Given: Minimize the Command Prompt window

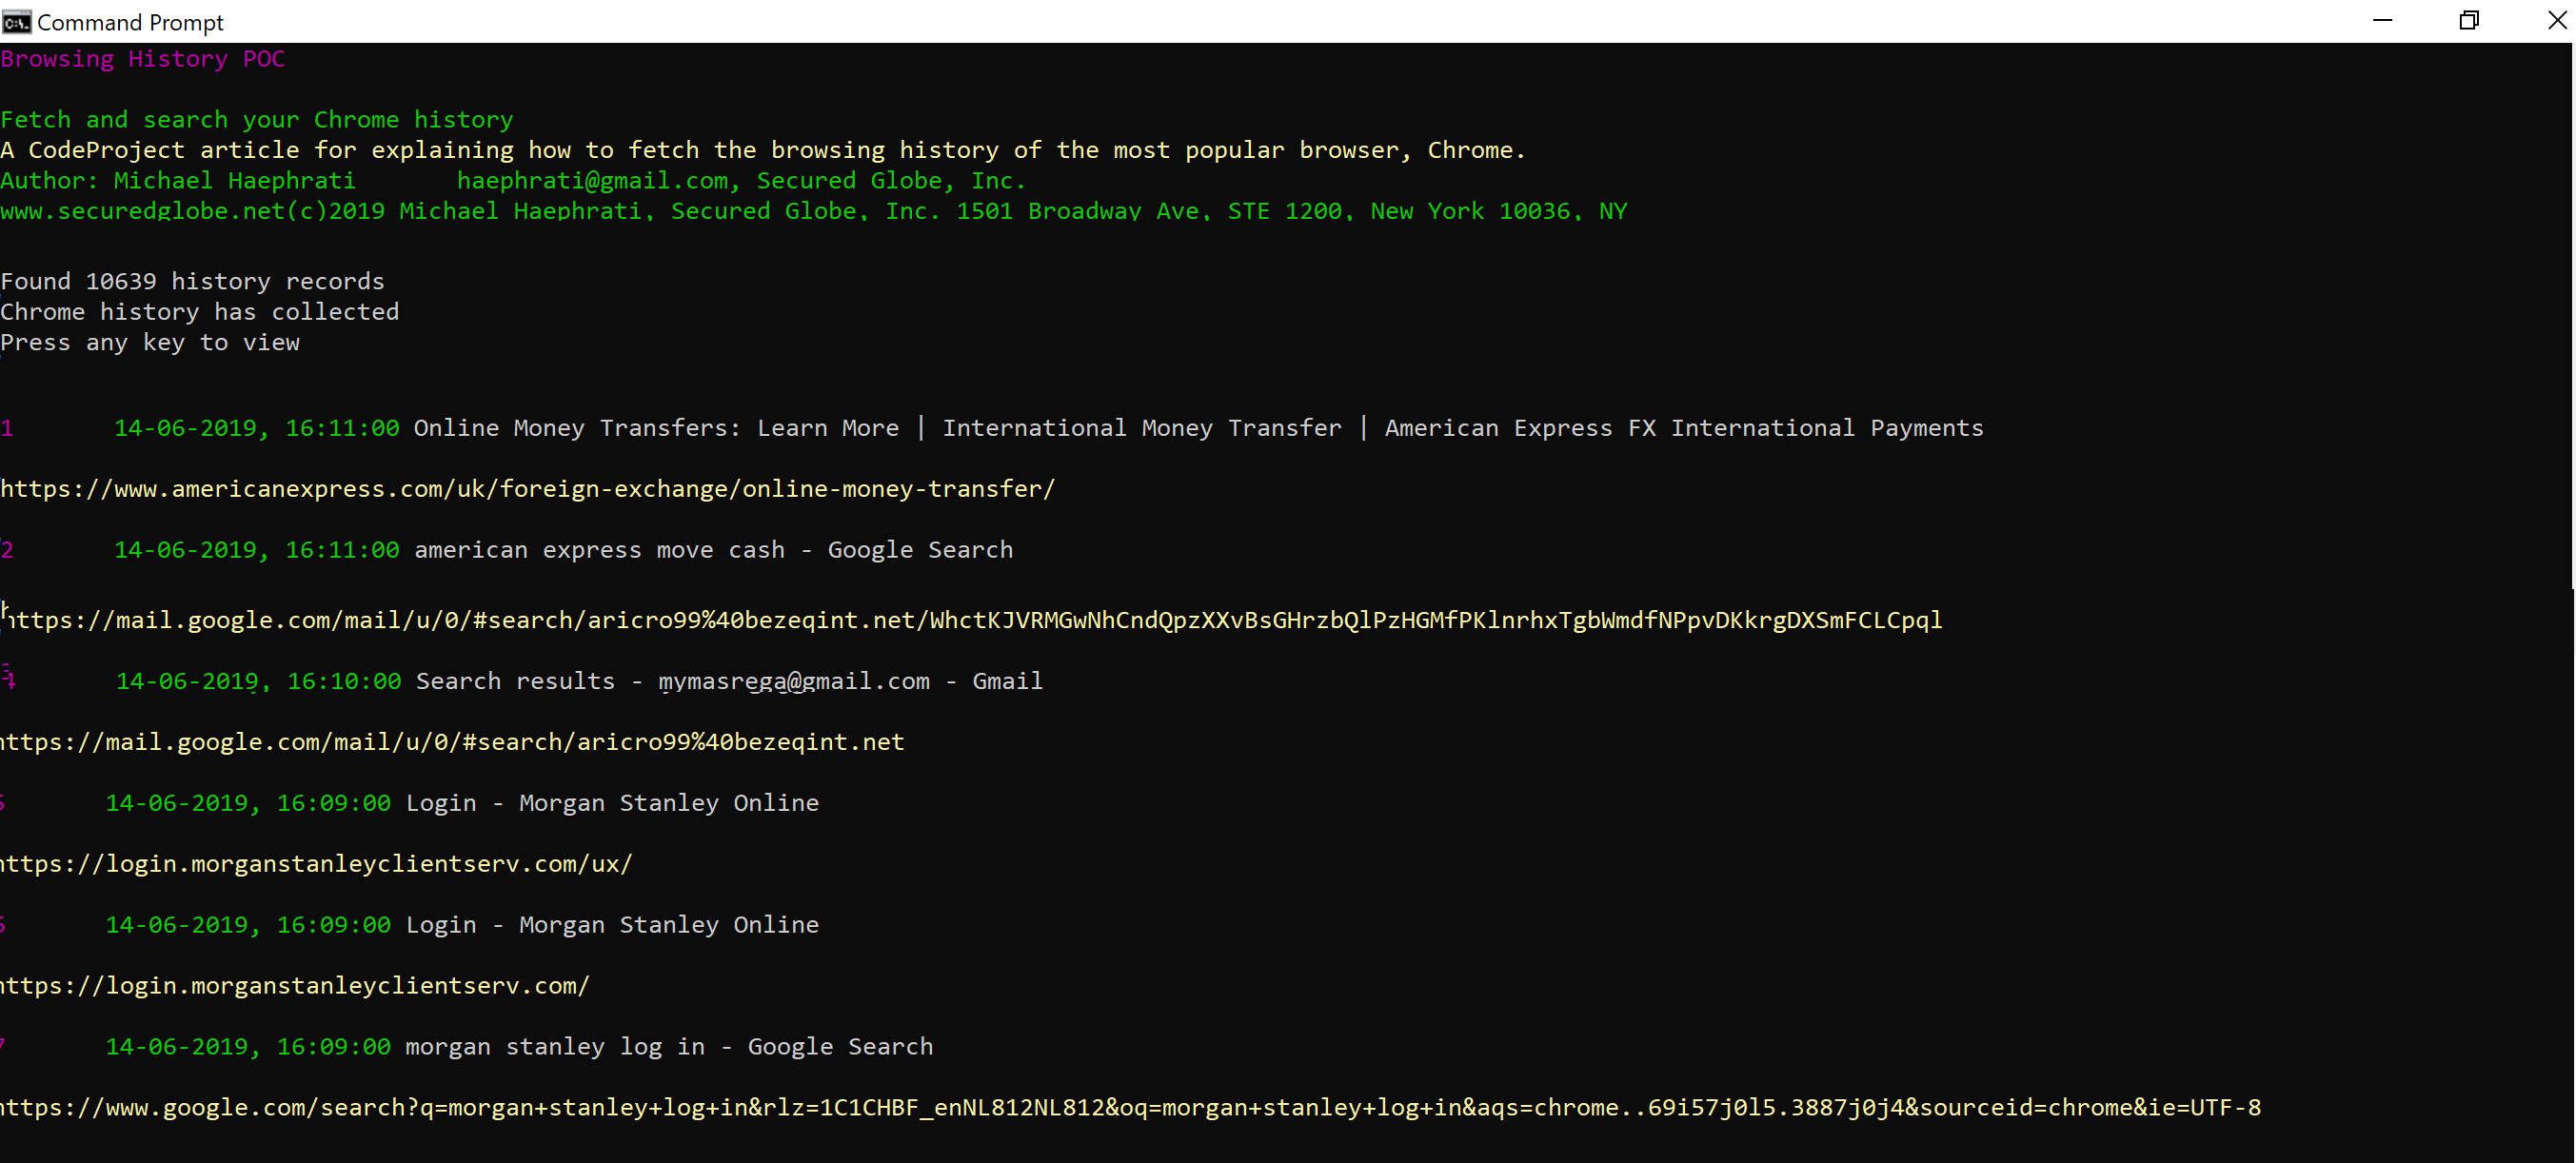Looking at the screenshot, I should (2383, 21).
